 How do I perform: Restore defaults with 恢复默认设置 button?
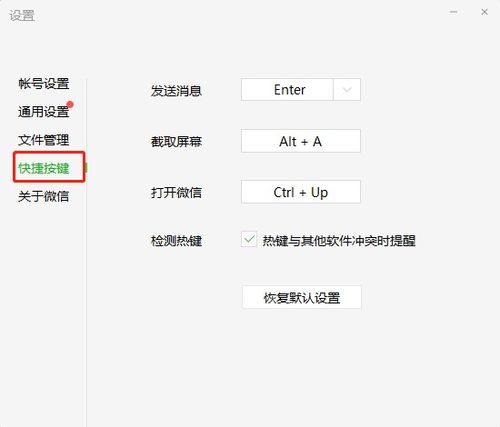pyautogui.click(x=302, y=297)
